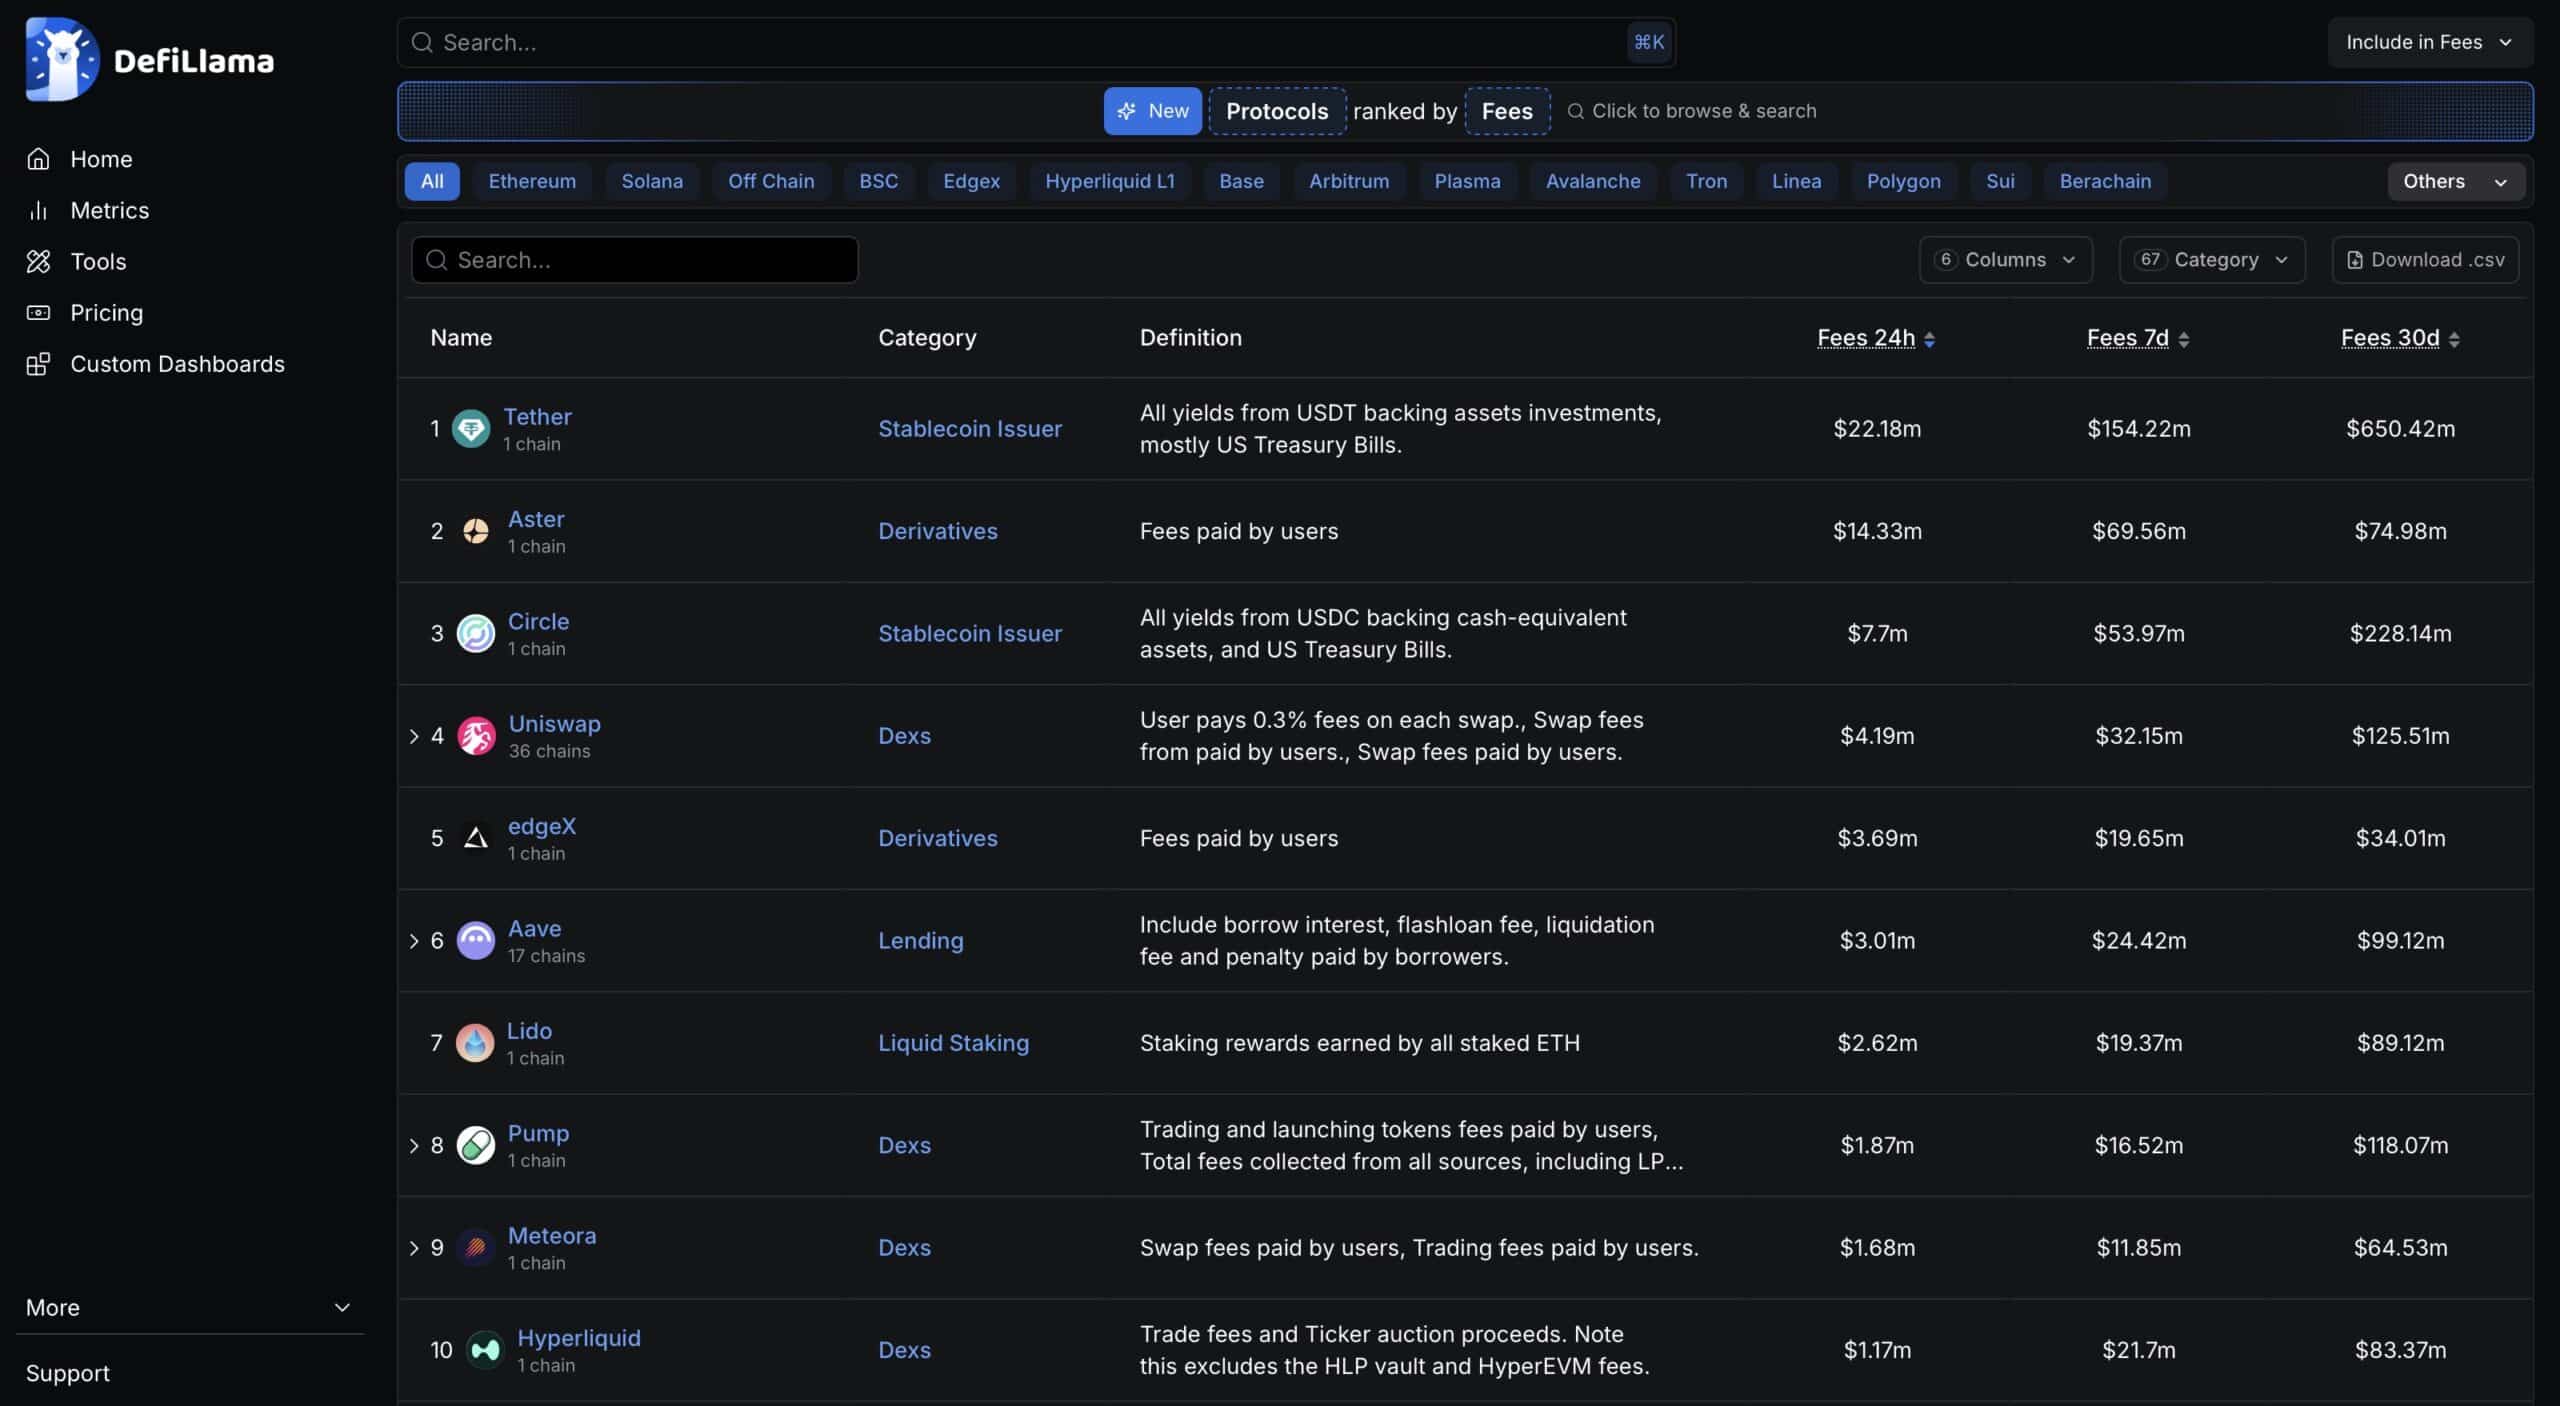The image size is (2560, 1406).
Task: Click the edgeX protocol logo
Action: (x=476, y=838)
